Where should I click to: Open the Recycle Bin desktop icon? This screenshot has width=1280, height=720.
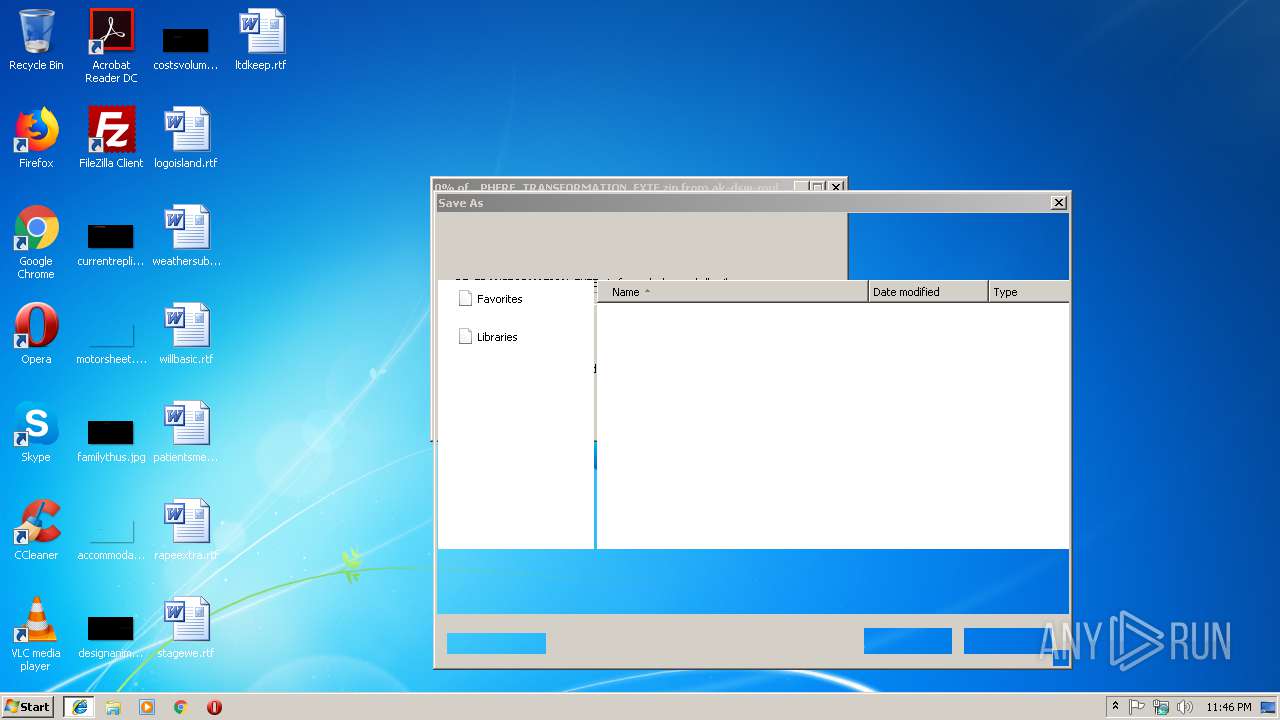click(x=36, y=40)
